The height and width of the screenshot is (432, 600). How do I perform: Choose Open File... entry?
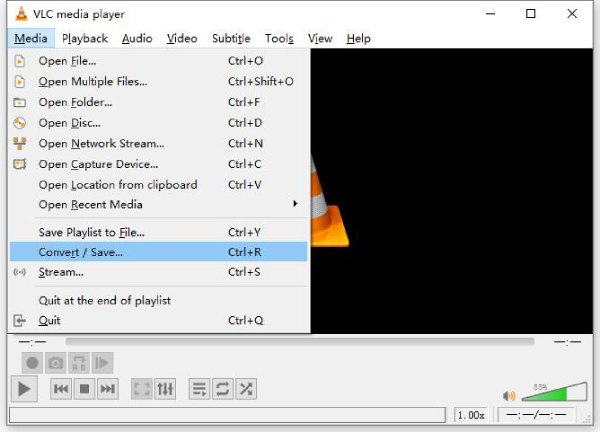coord(158,61)
